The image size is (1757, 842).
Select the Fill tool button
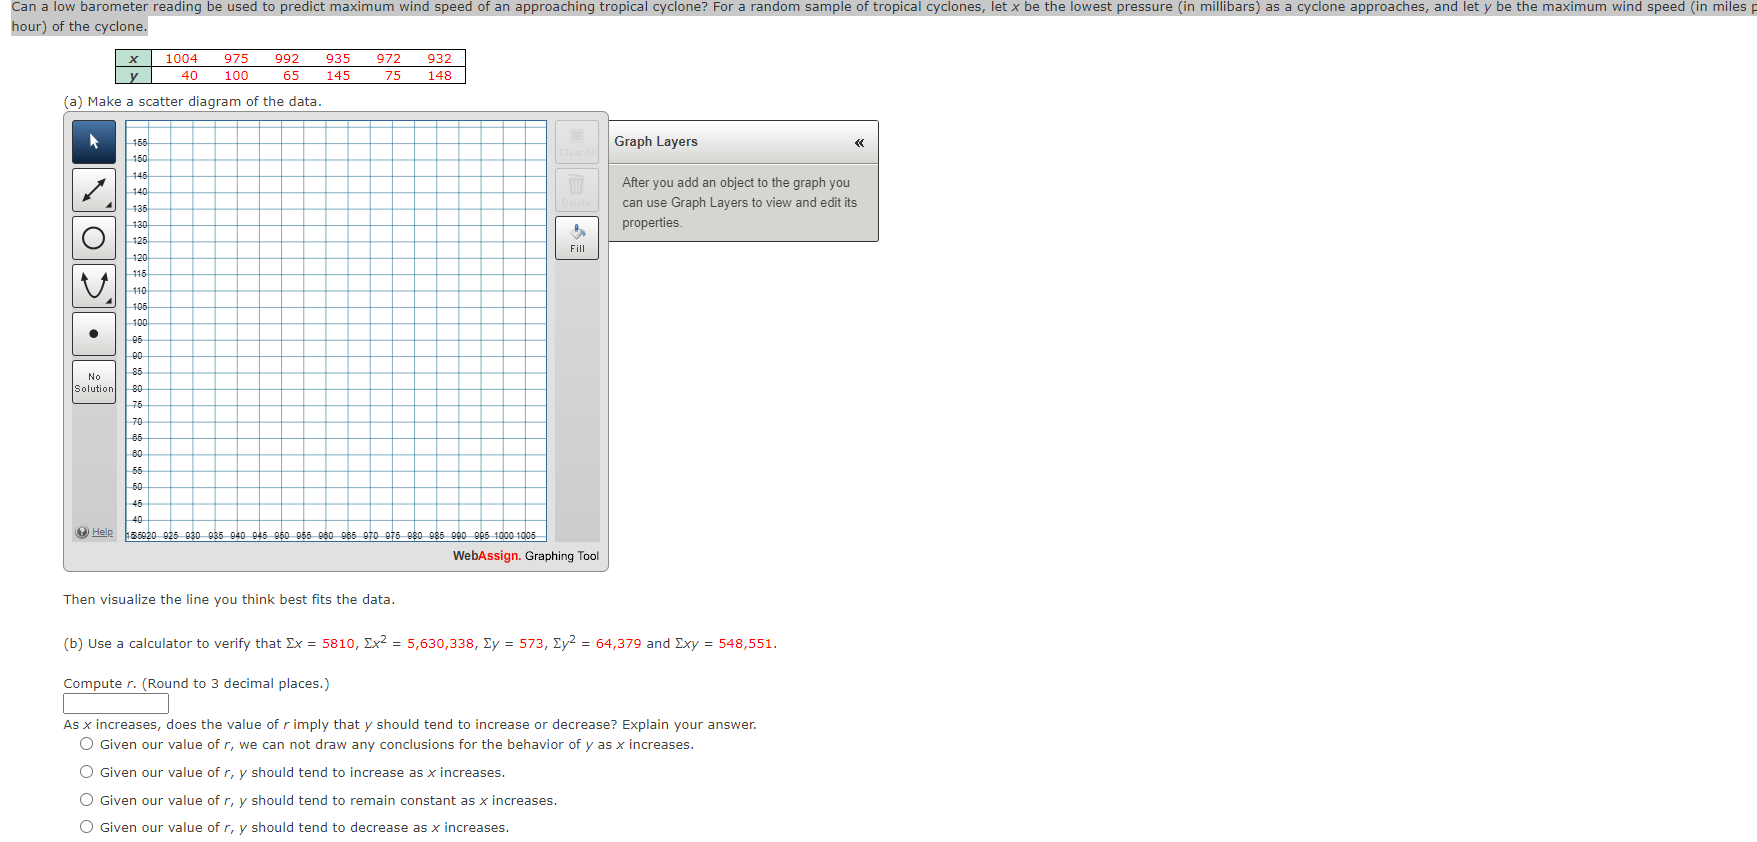coord(577,238)
